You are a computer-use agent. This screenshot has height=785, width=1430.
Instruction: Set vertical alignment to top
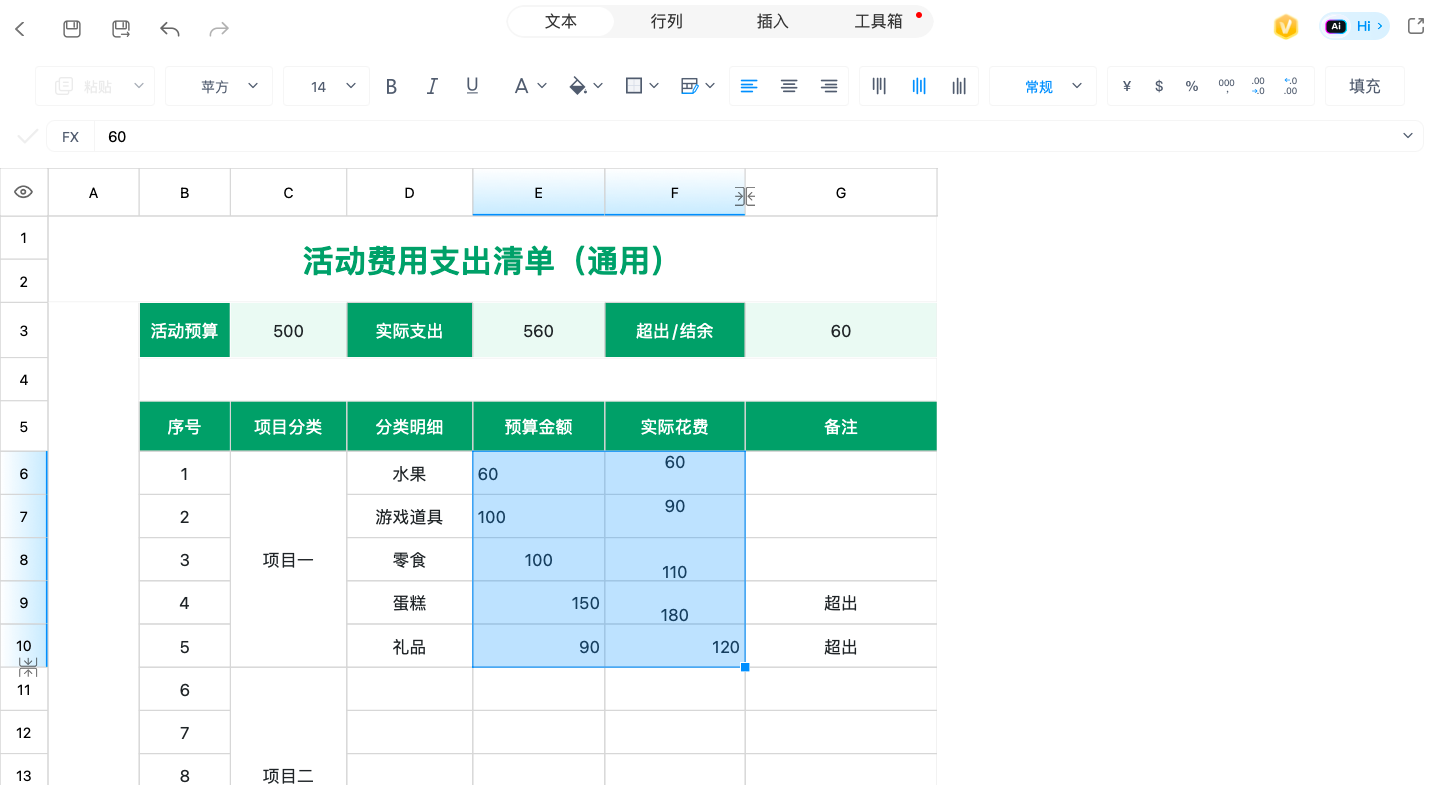[x=879, y=87]
